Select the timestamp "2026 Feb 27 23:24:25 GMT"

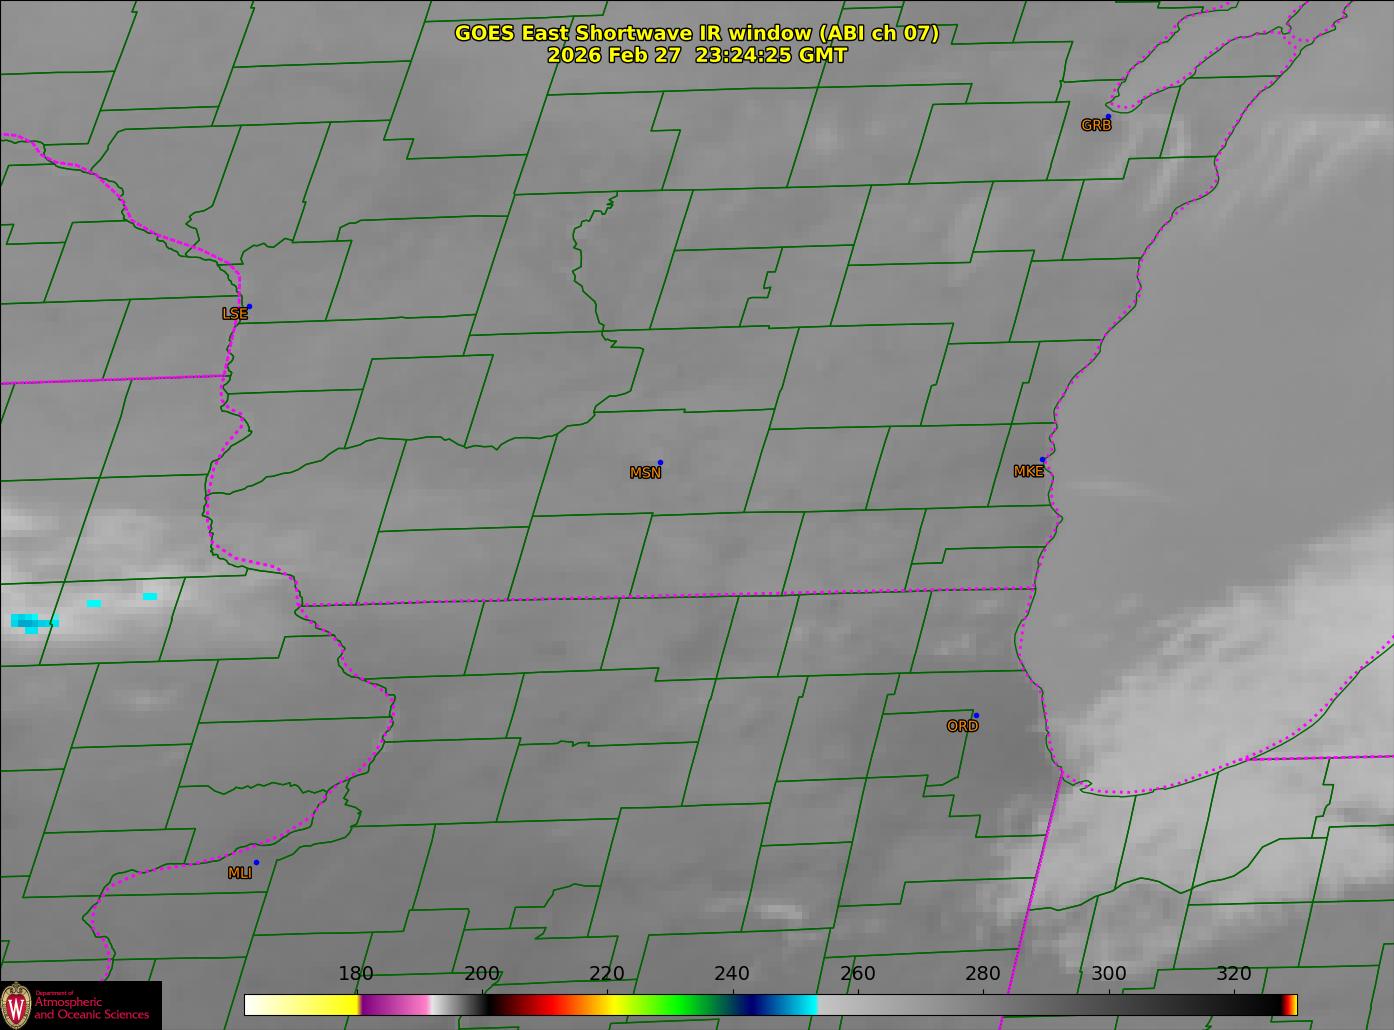click(697, 56)
